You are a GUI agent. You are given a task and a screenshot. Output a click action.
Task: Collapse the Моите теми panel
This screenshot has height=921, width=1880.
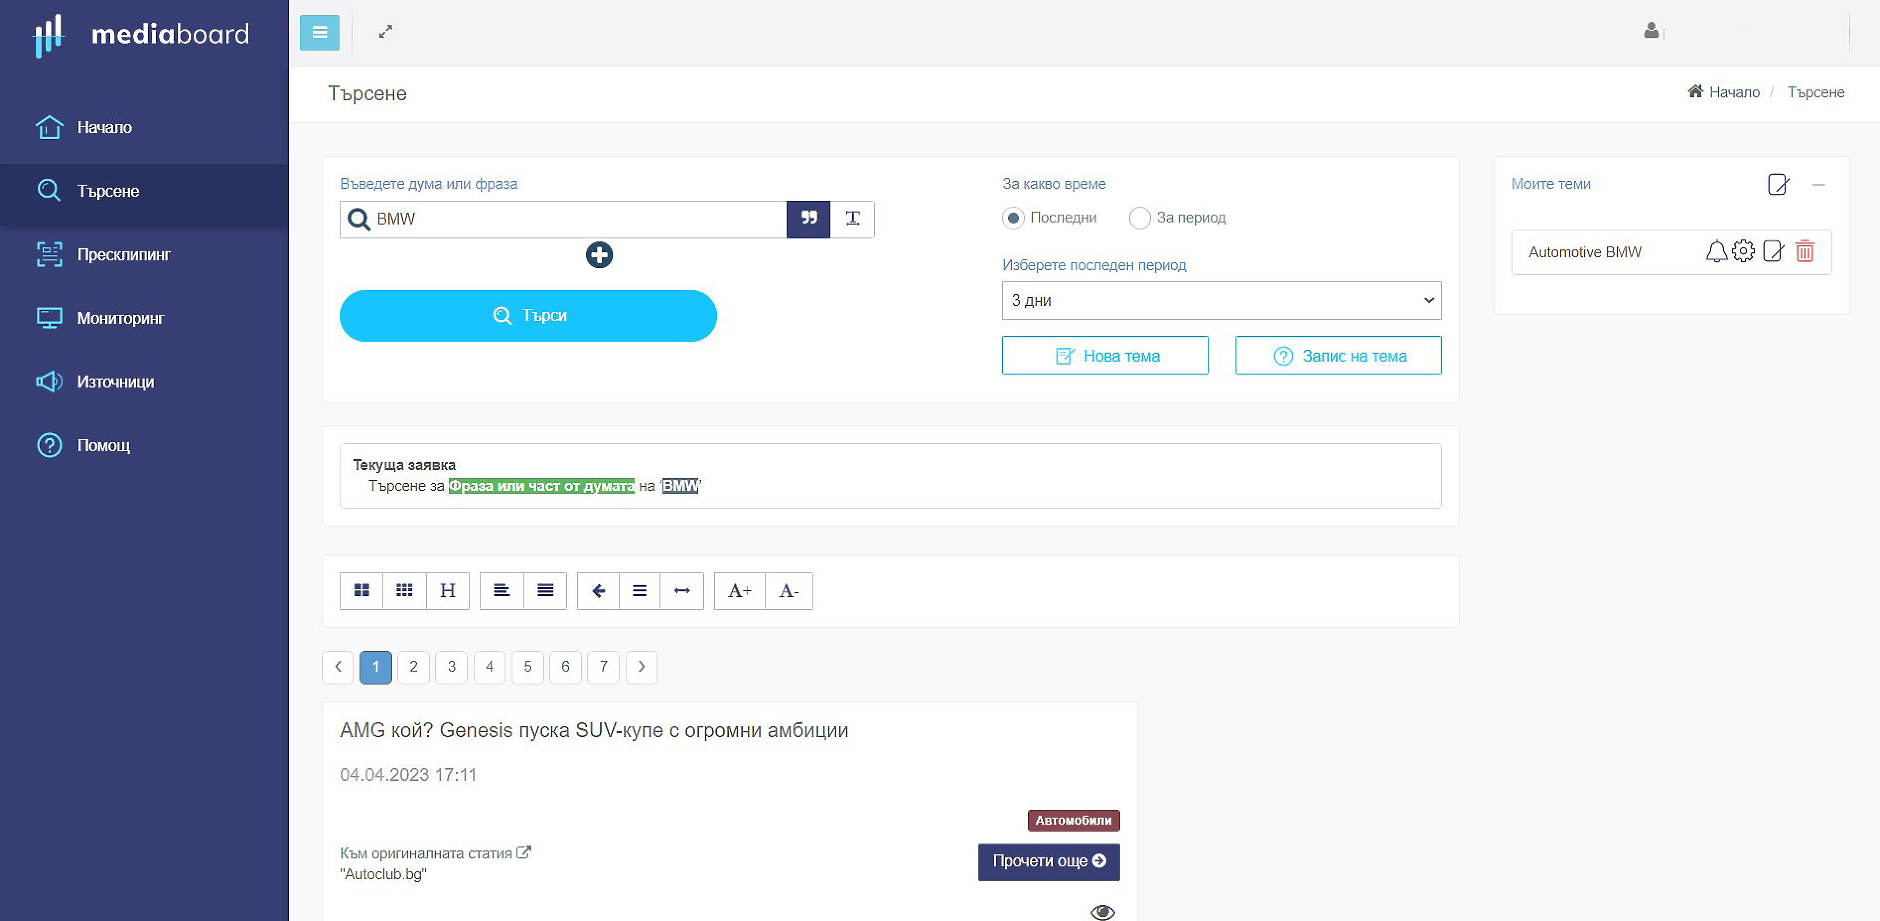(1819, 185)
